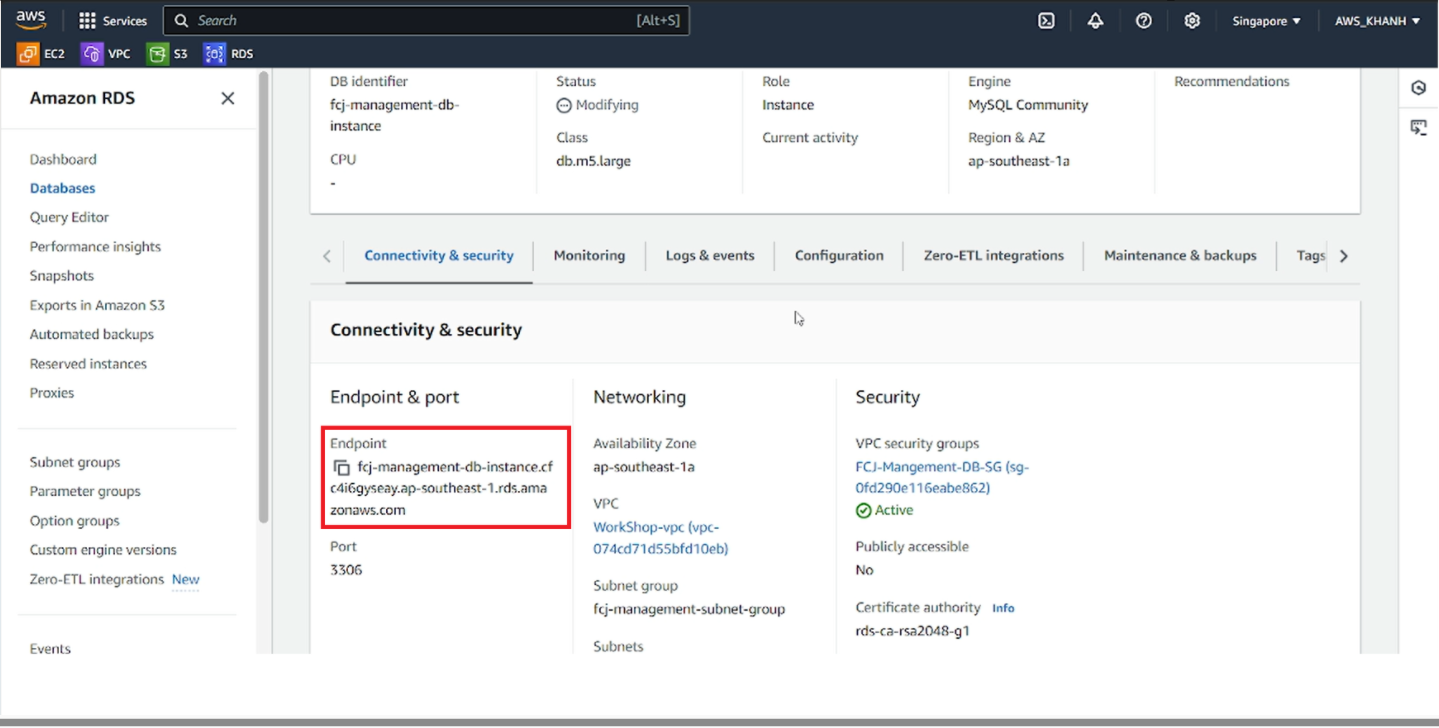Select Databases in the sidebar
This screenshot has height=728, width=1439.
pyautogui.click(x=62, y=188)
